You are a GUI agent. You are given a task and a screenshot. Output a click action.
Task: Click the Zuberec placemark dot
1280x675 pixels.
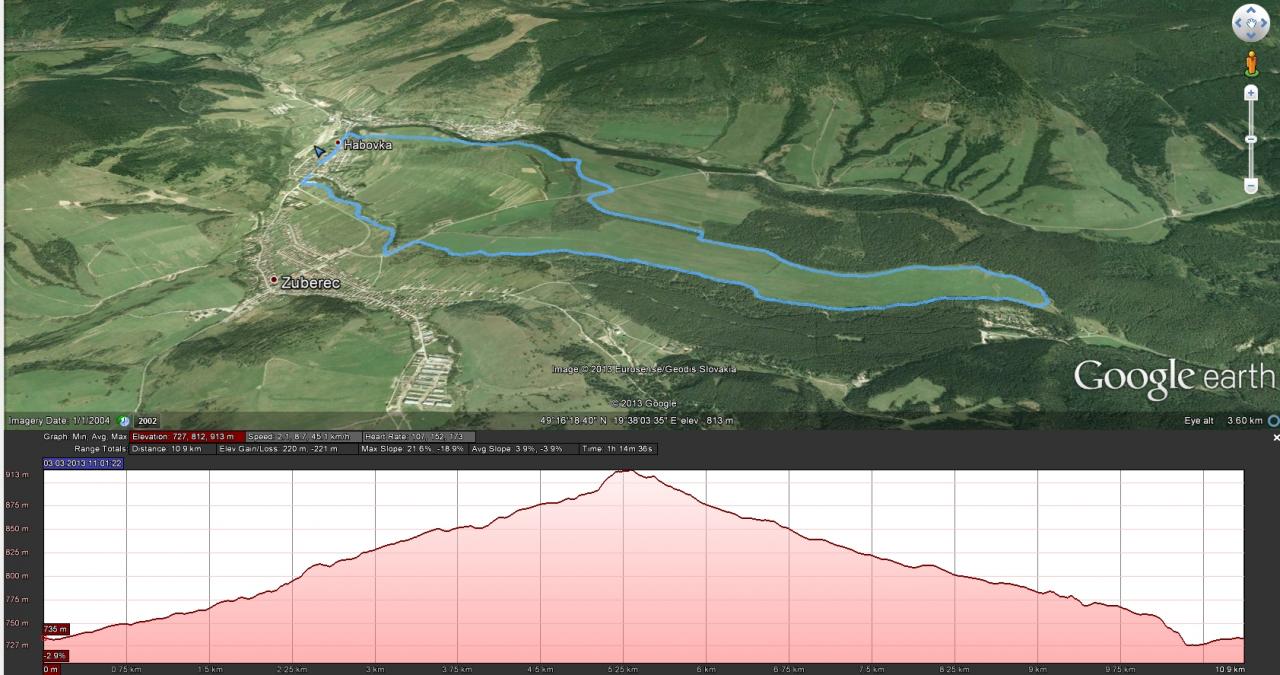(274, 280)
